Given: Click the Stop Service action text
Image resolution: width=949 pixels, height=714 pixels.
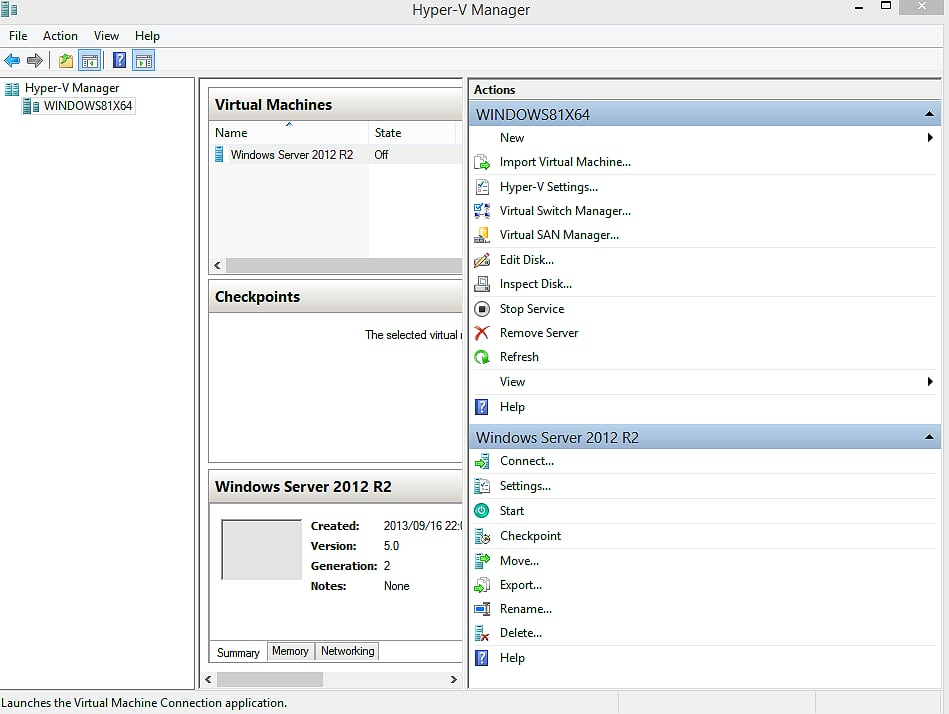Looking at the screenshot, I should [x=532, y=309].
